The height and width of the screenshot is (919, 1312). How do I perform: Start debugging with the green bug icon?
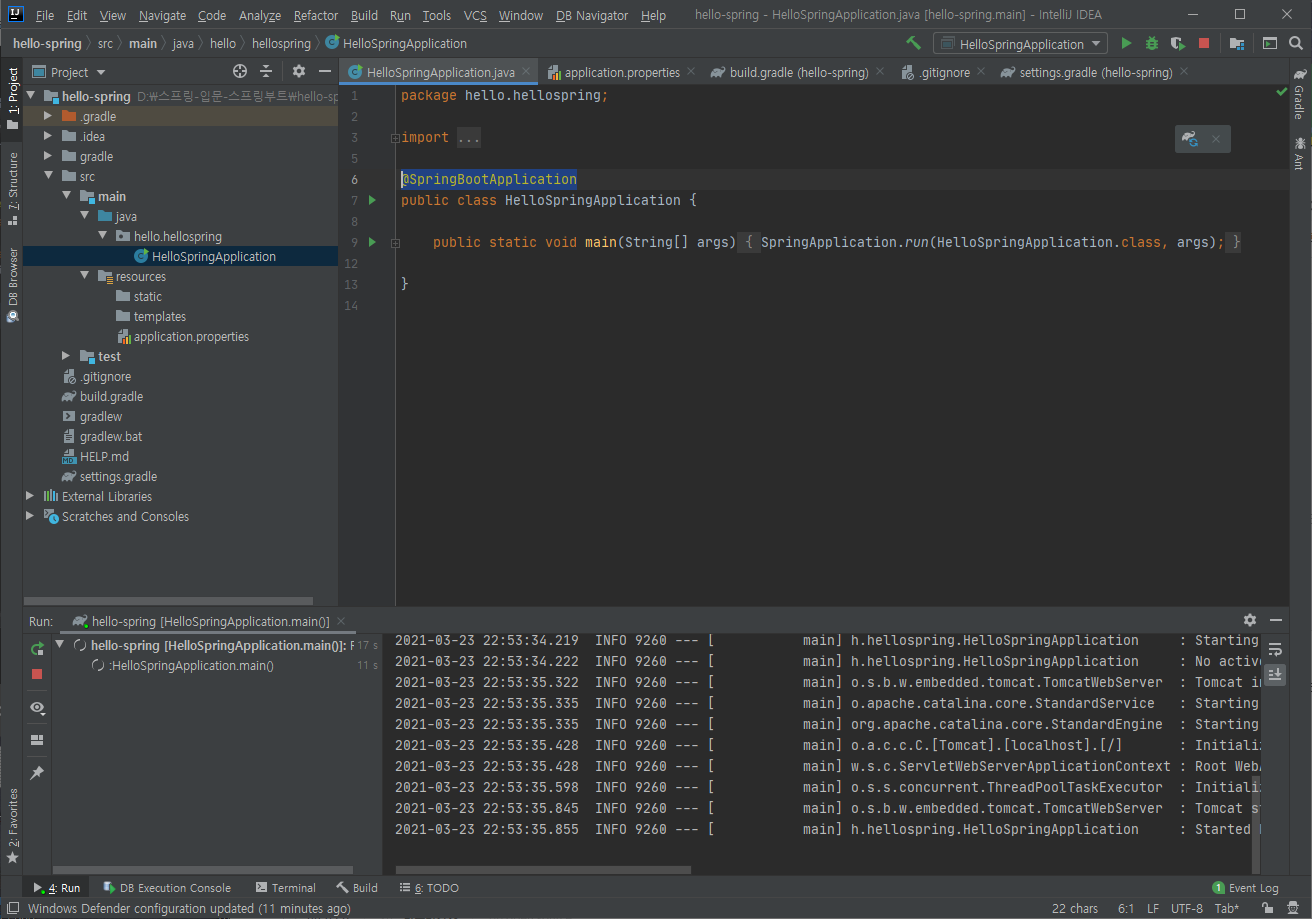click(1152, 43)
